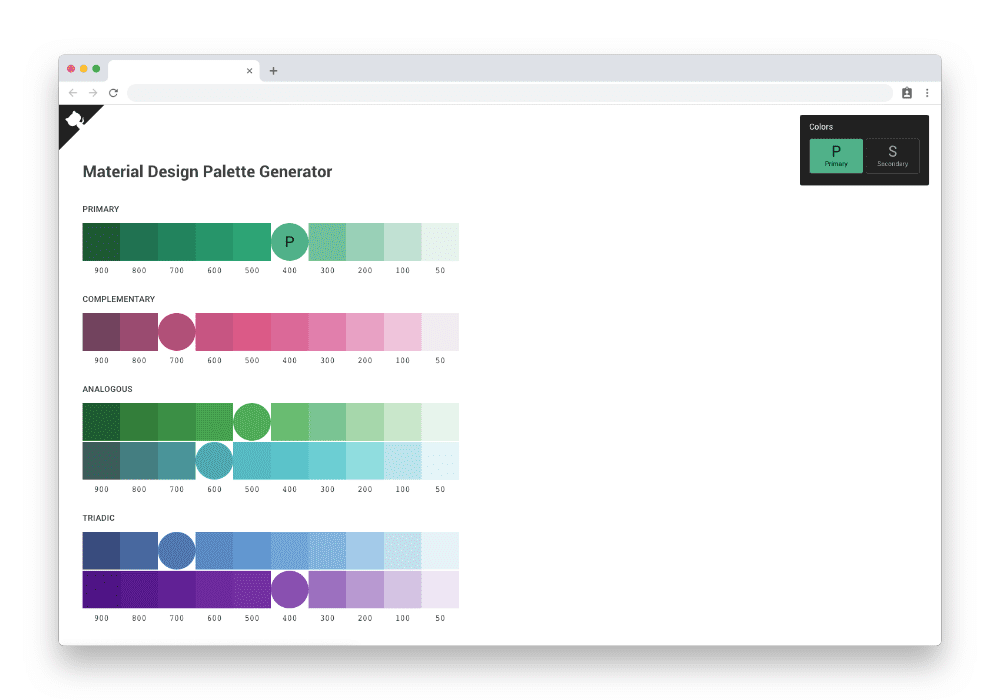The height and width of the screenshot is (700, 1000).
Task: Click the lightest 50 lavender swatch in Triadic row
Action: coord(440,589)
